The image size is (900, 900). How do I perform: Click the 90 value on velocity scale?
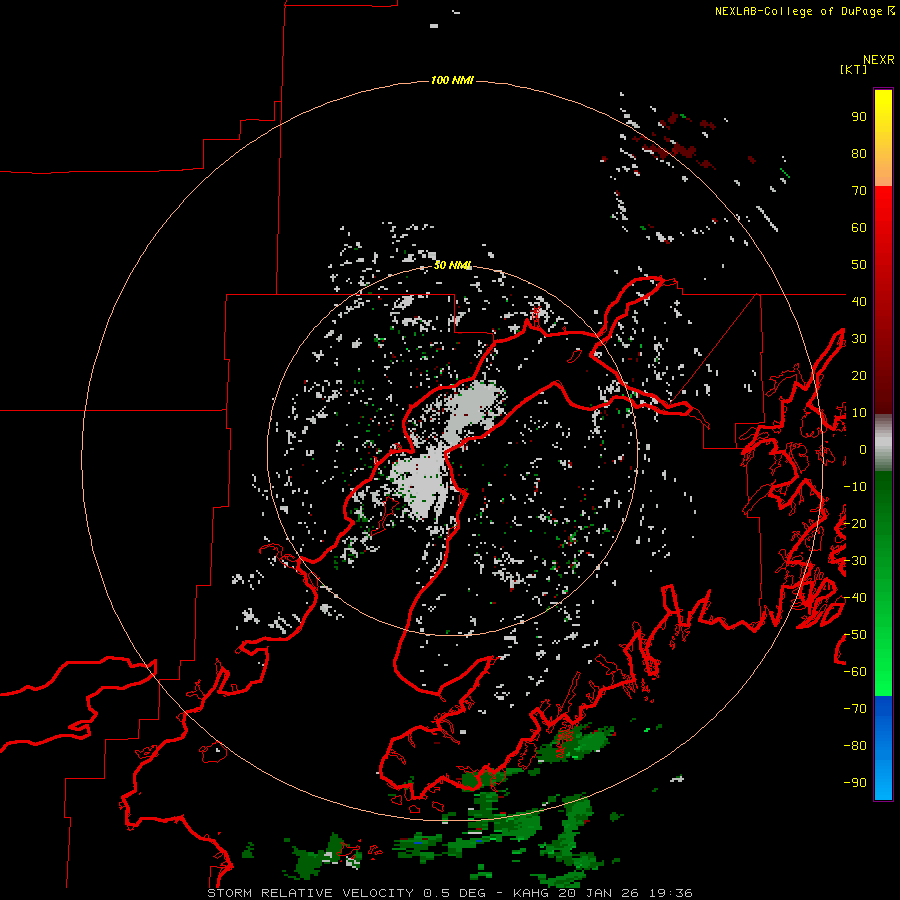(x=859, y=117)
